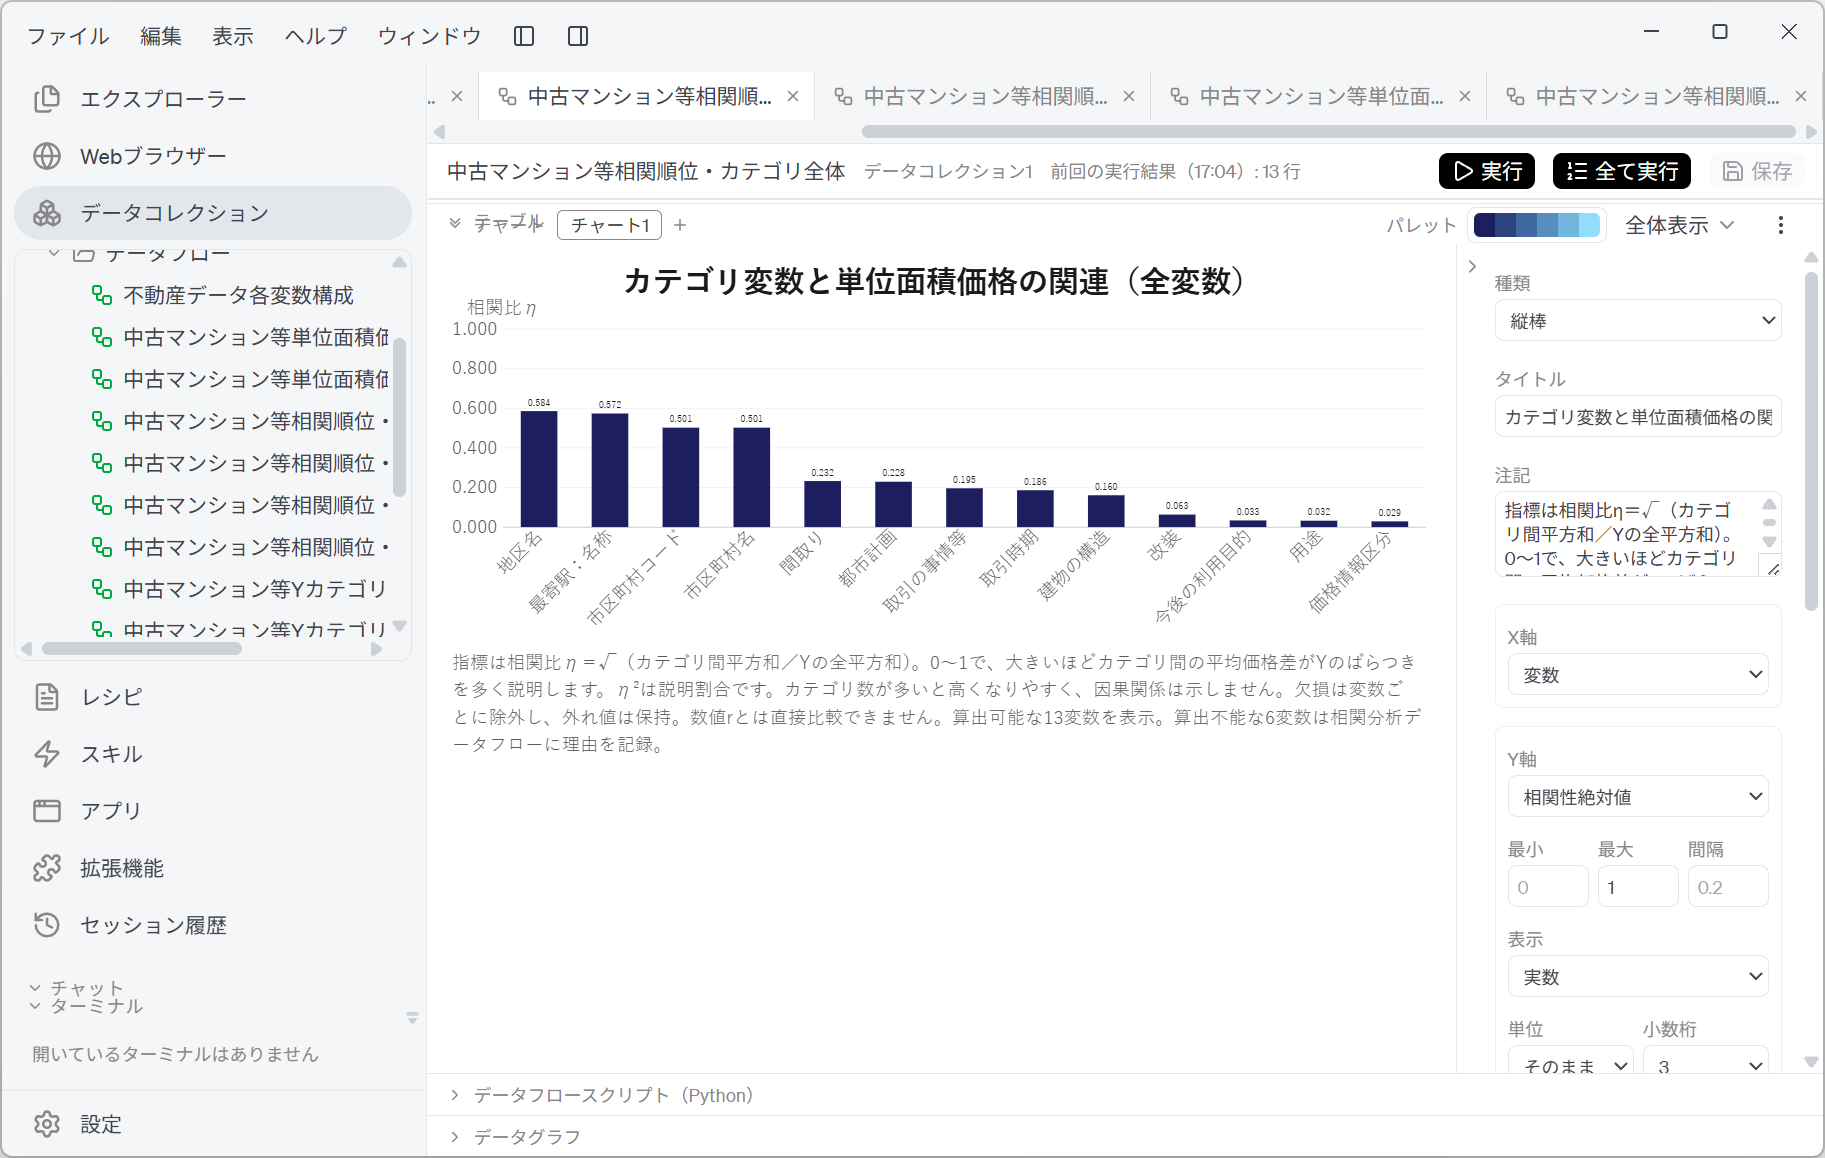The image size is (1825, 1158).
Task: Add a new chart with plus icon
Action: click(680, 225)
